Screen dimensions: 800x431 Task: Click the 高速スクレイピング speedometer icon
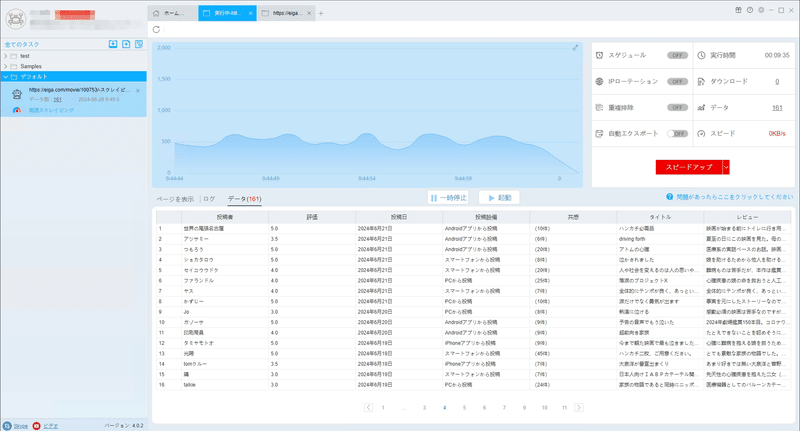(x=17, y=110)
